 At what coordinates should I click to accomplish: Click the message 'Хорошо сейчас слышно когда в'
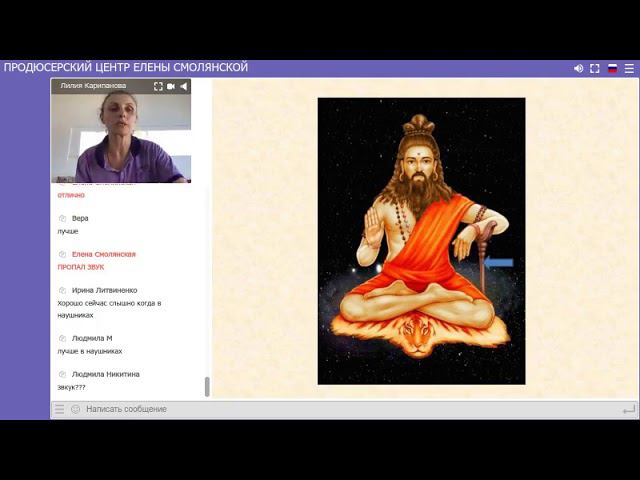pos(109,303)
